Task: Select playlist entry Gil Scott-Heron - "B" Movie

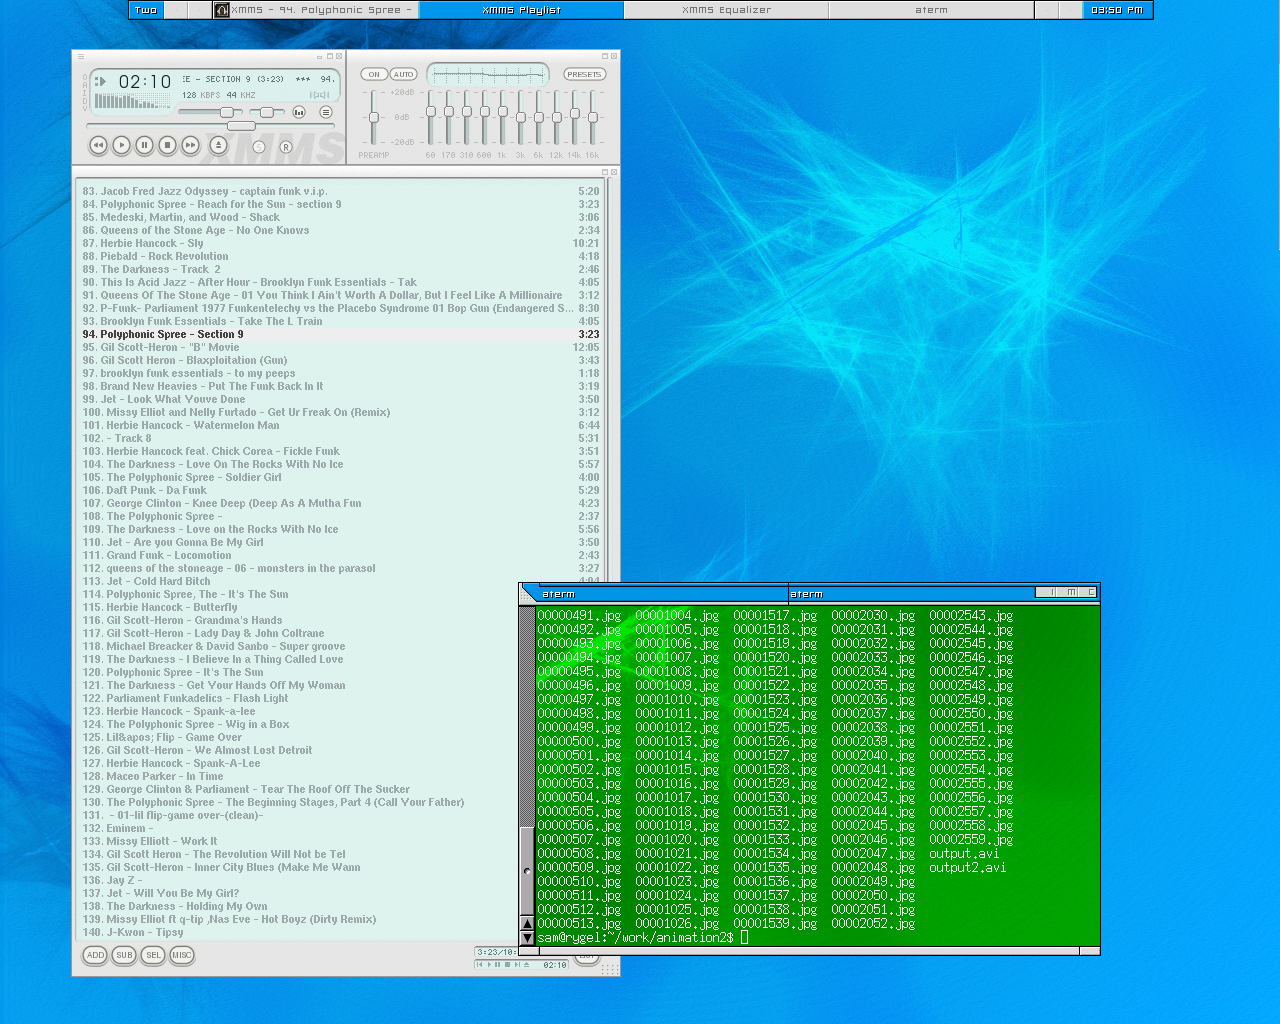Action: click(341, 347)
